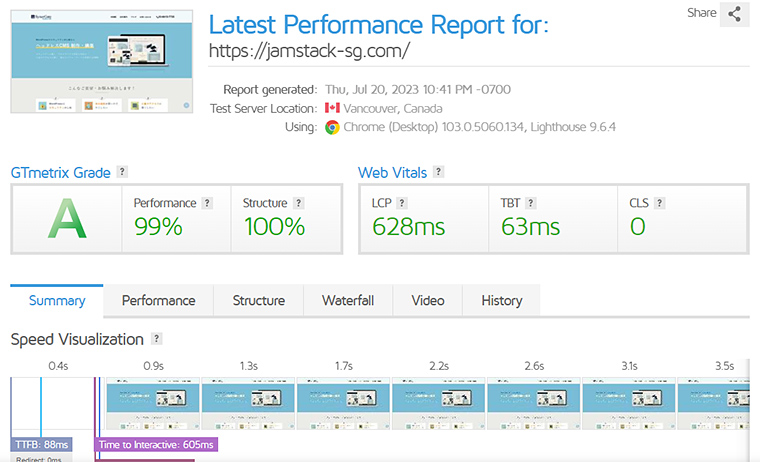760x462 pixels.
Task: Click the Canada flag icon
Action: (x=332, y=108)
